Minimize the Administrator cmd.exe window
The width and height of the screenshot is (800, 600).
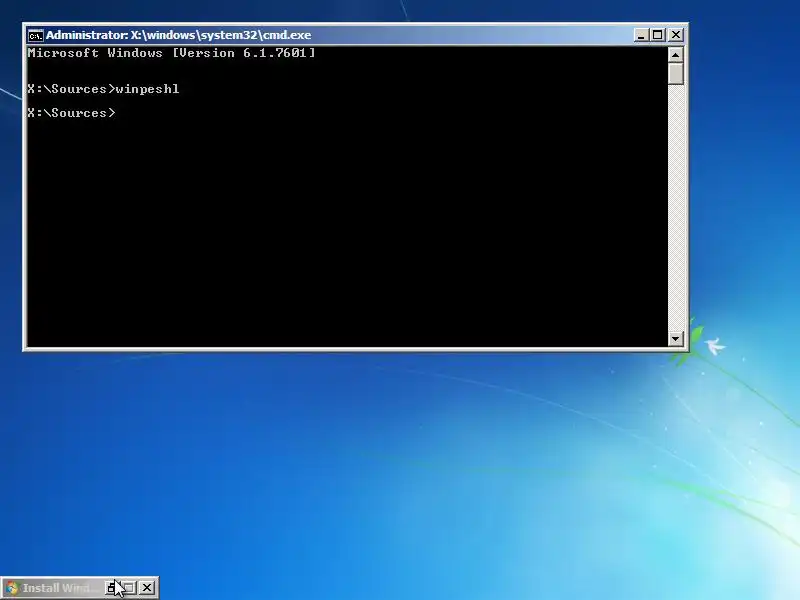click(x=641, y=35)
